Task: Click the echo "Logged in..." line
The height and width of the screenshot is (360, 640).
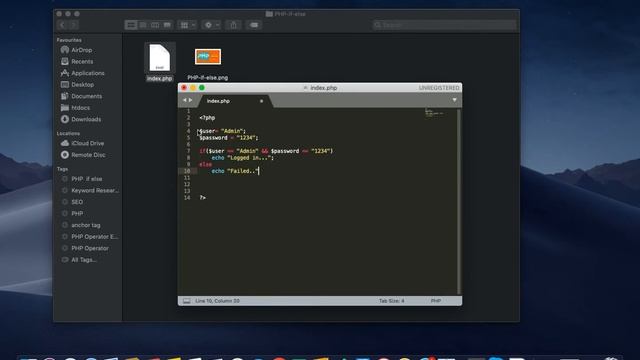Action: click(242, 158)
